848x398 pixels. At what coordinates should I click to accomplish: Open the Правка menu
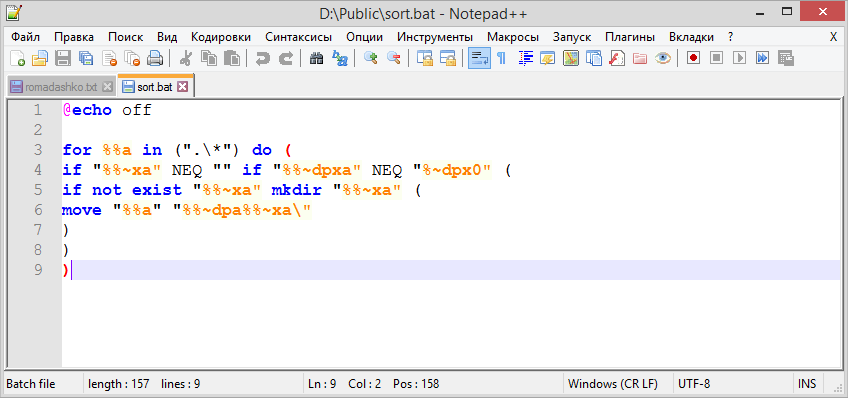pos(74,37)
